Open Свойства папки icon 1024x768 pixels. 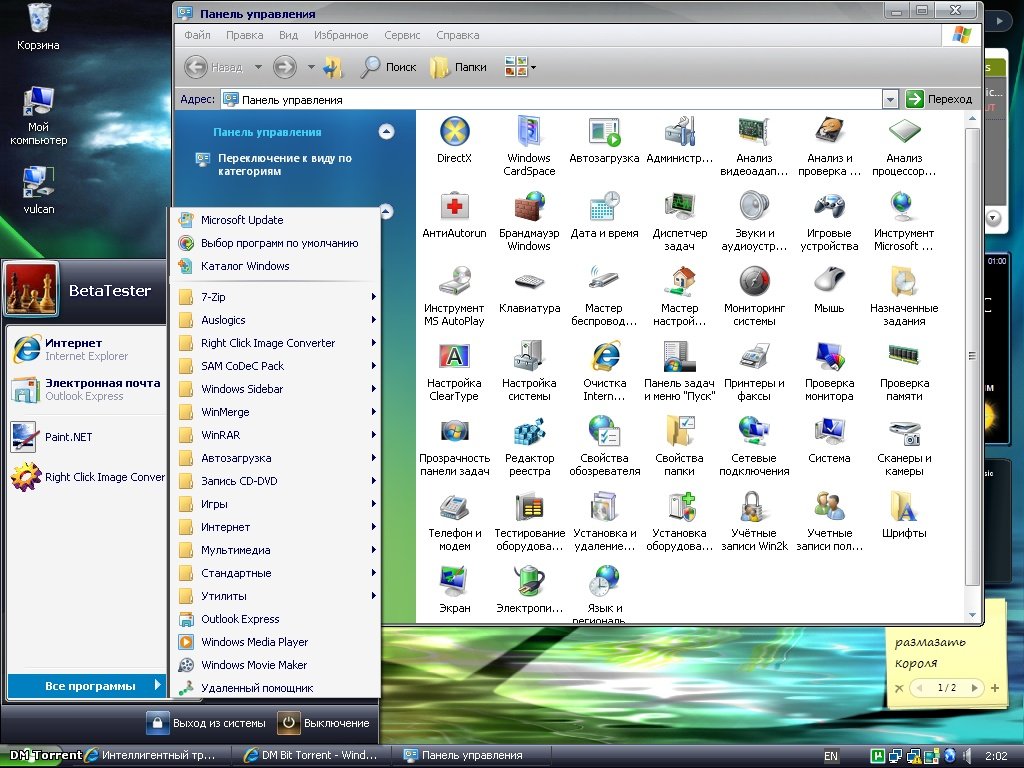[679, 446]
